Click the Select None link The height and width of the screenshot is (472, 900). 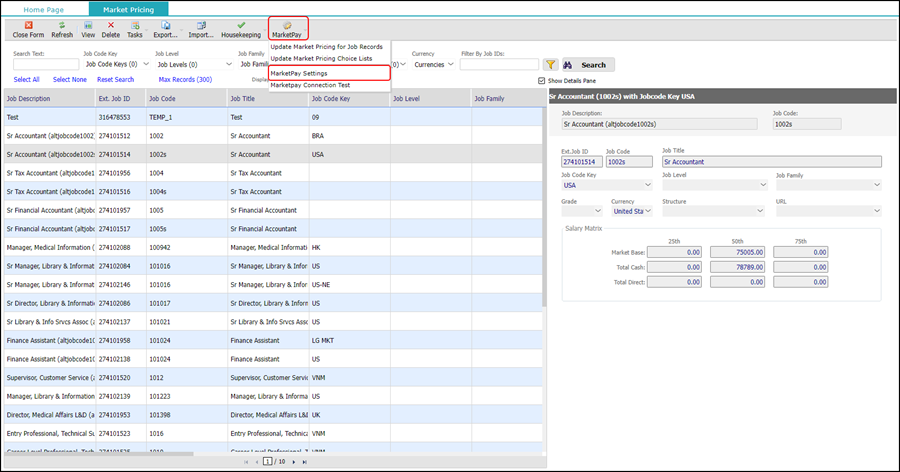click(x=69, y=79)
